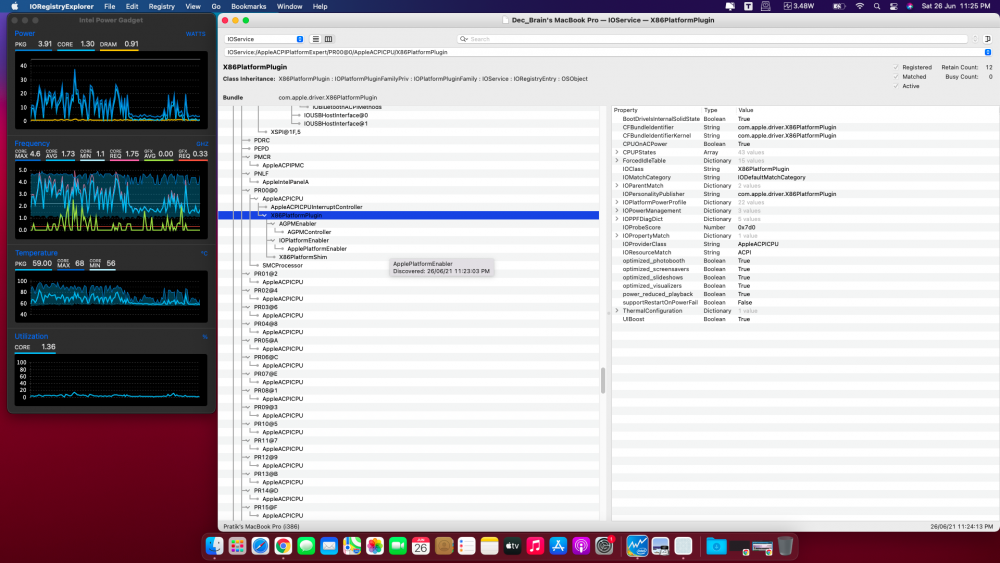Expand the ForcedIdleTable dictionary
The image size is (1000, 563).
(x=617, y=161)
